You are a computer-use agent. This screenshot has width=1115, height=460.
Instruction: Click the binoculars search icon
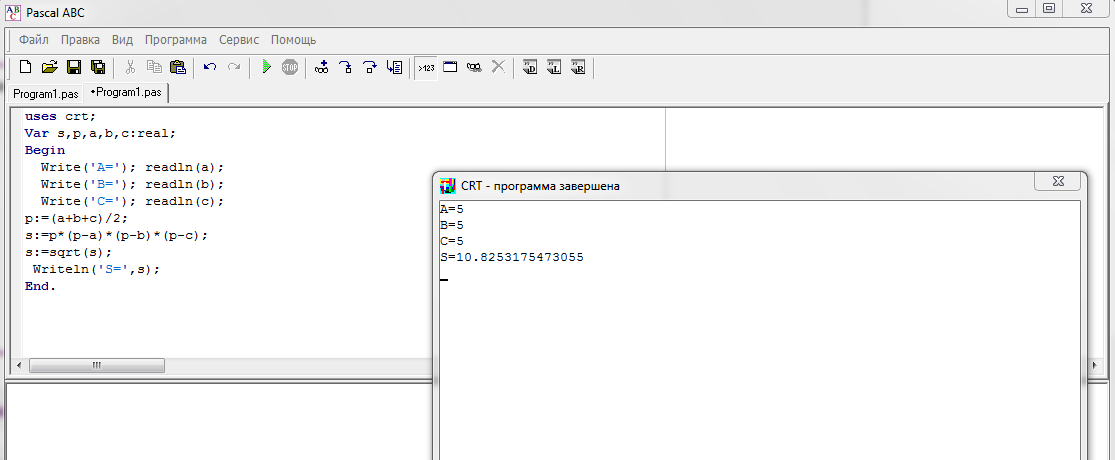(474, 67)
